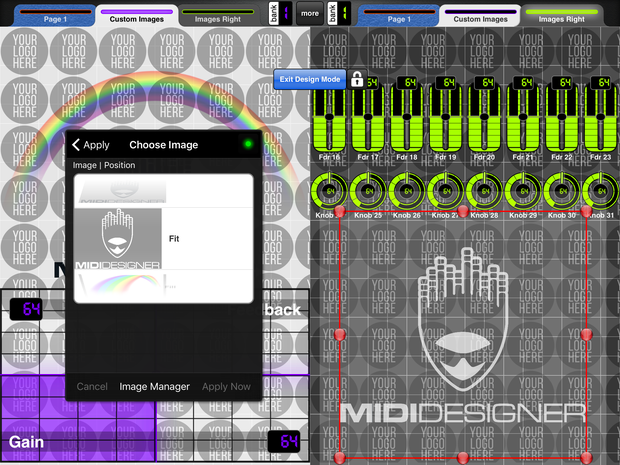
Task: Click the top-right red resize handle
Action: click(x=586, y=211)
